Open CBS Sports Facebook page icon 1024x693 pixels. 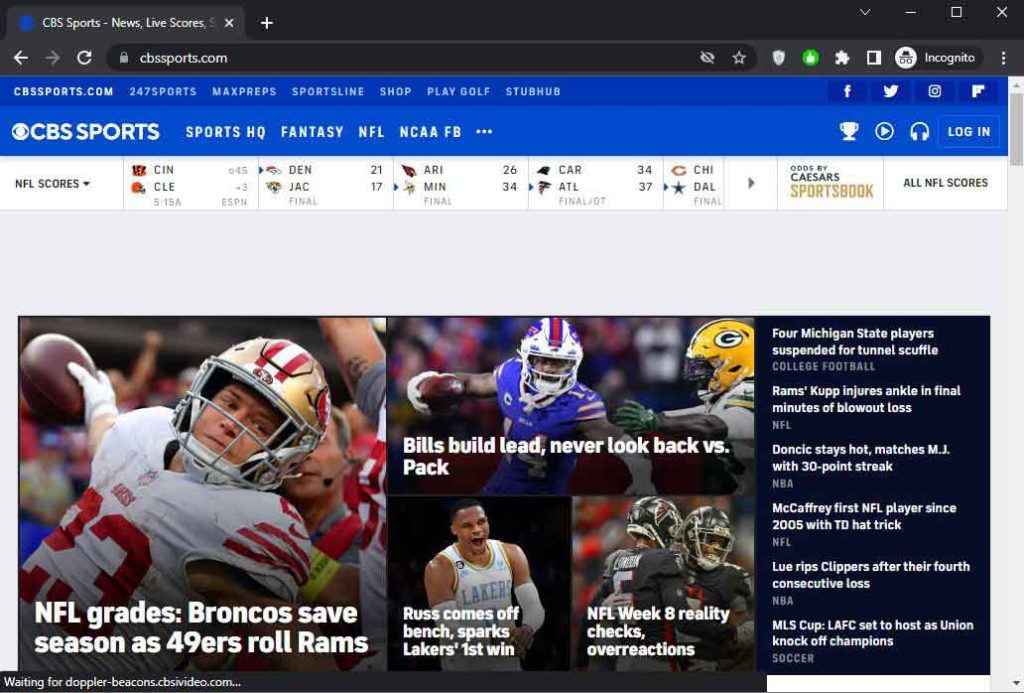click(x=847, y=90)
